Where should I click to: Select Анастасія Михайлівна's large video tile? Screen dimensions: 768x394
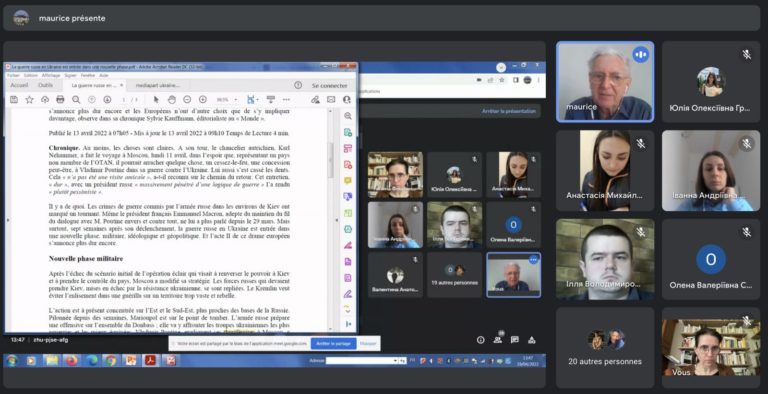click(x=605, y=171)
